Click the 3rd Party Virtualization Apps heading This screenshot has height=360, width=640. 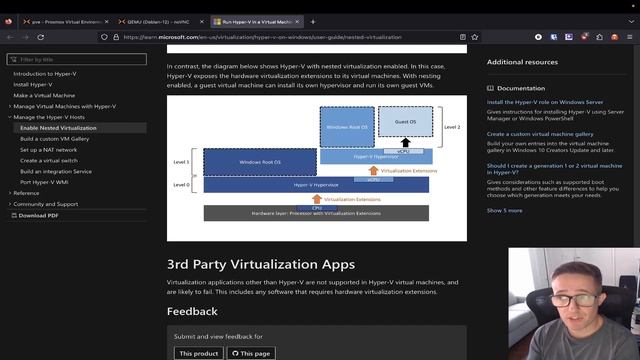(x=261, y=264)
